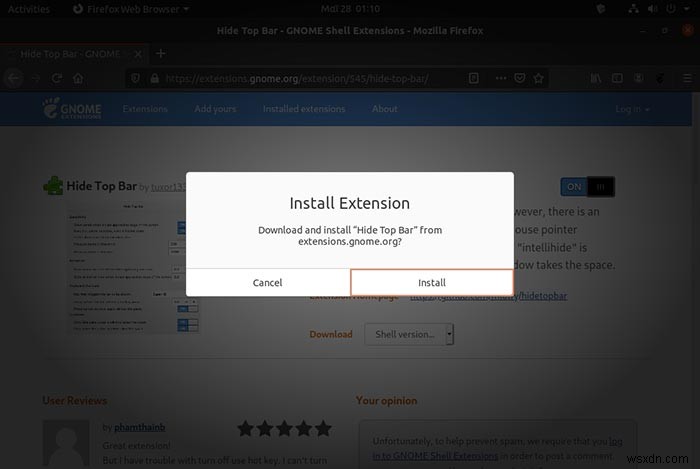Expand the Log in dropdown
700x469 pixels.
pyautogui.click(x=633, y=109)
